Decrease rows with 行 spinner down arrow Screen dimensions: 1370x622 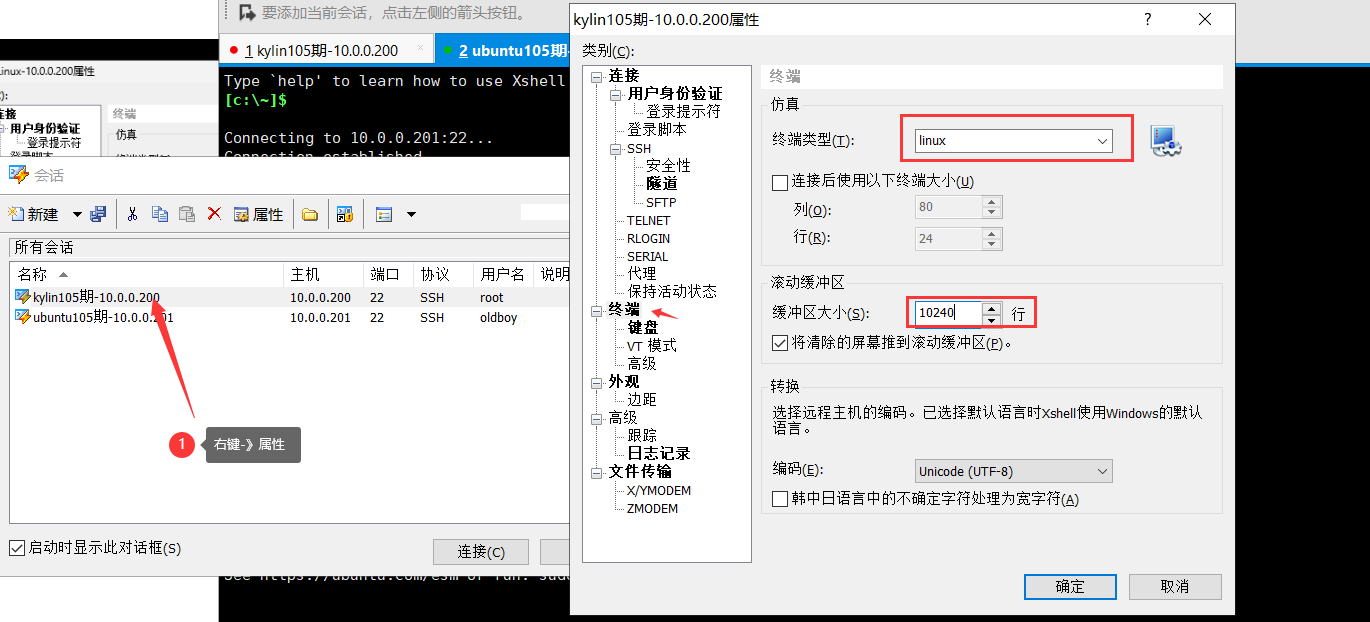click(991, 244)
